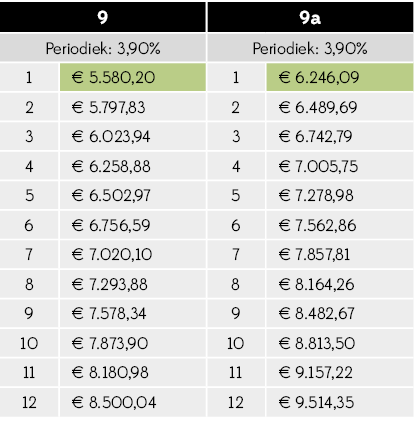Click the green cell € 5.580,20
This screenshot has width=415, height=435.
pos(133,77)
